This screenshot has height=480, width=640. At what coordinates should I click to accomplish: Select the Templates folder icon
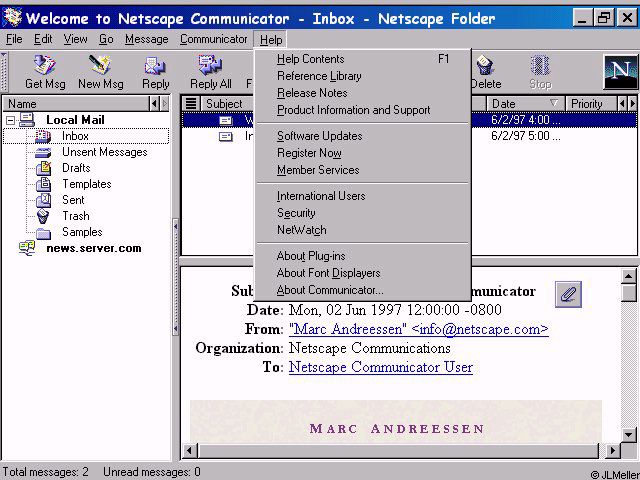(x=43, y=184)
